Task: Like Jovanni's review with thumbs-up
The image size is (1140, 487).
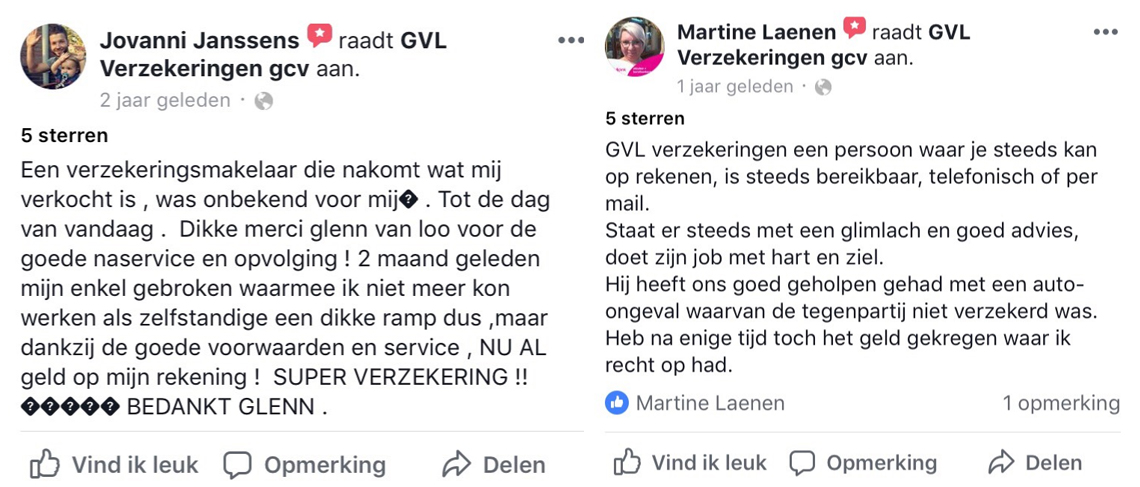Action: 114,465
